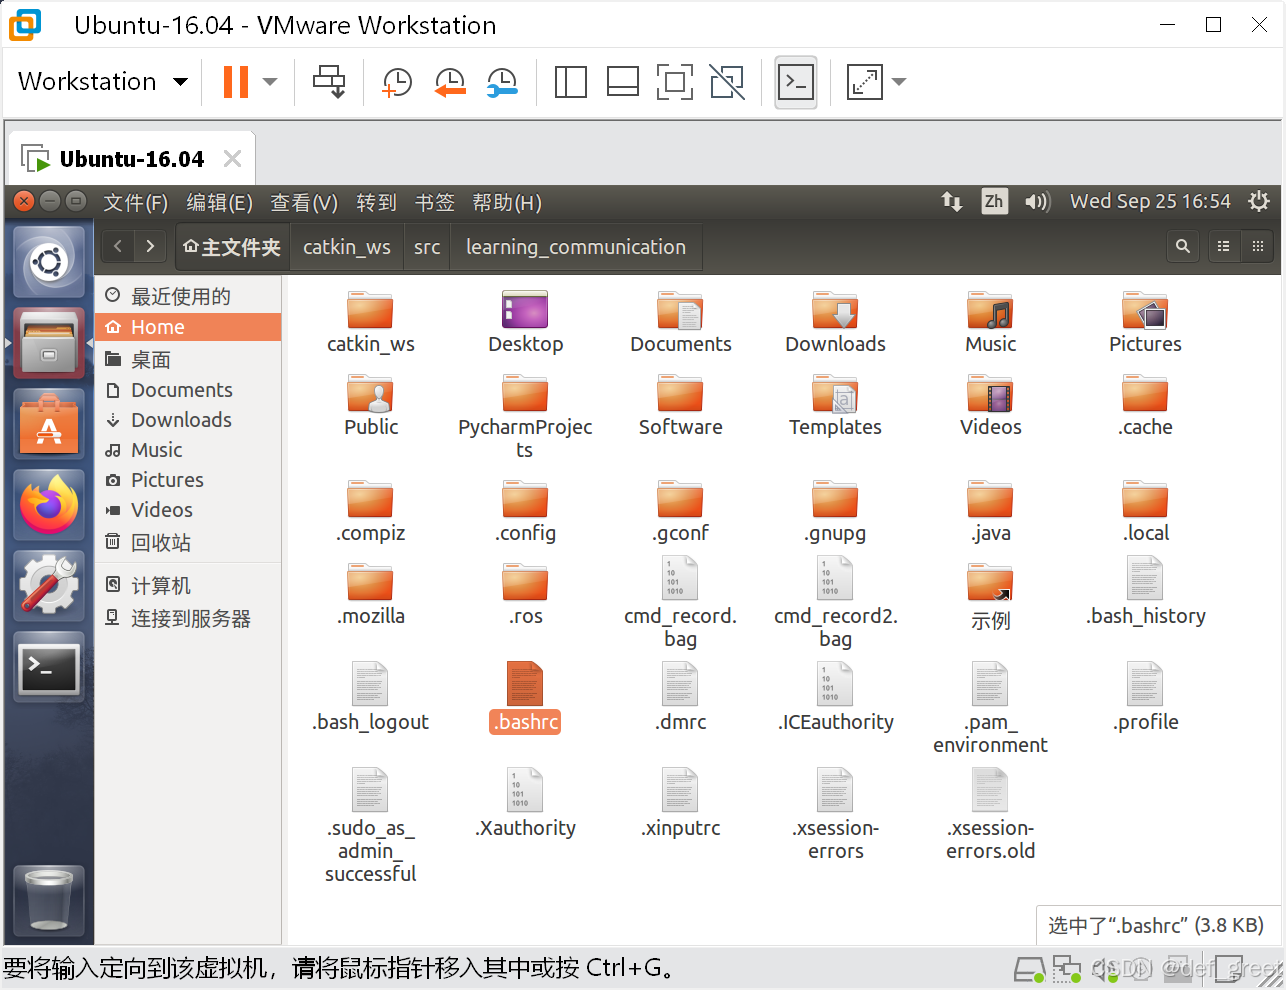Viewport: 1286px width, 990px height.
Task: Click the file search magnifier icon
Action: click(1183, 246)
